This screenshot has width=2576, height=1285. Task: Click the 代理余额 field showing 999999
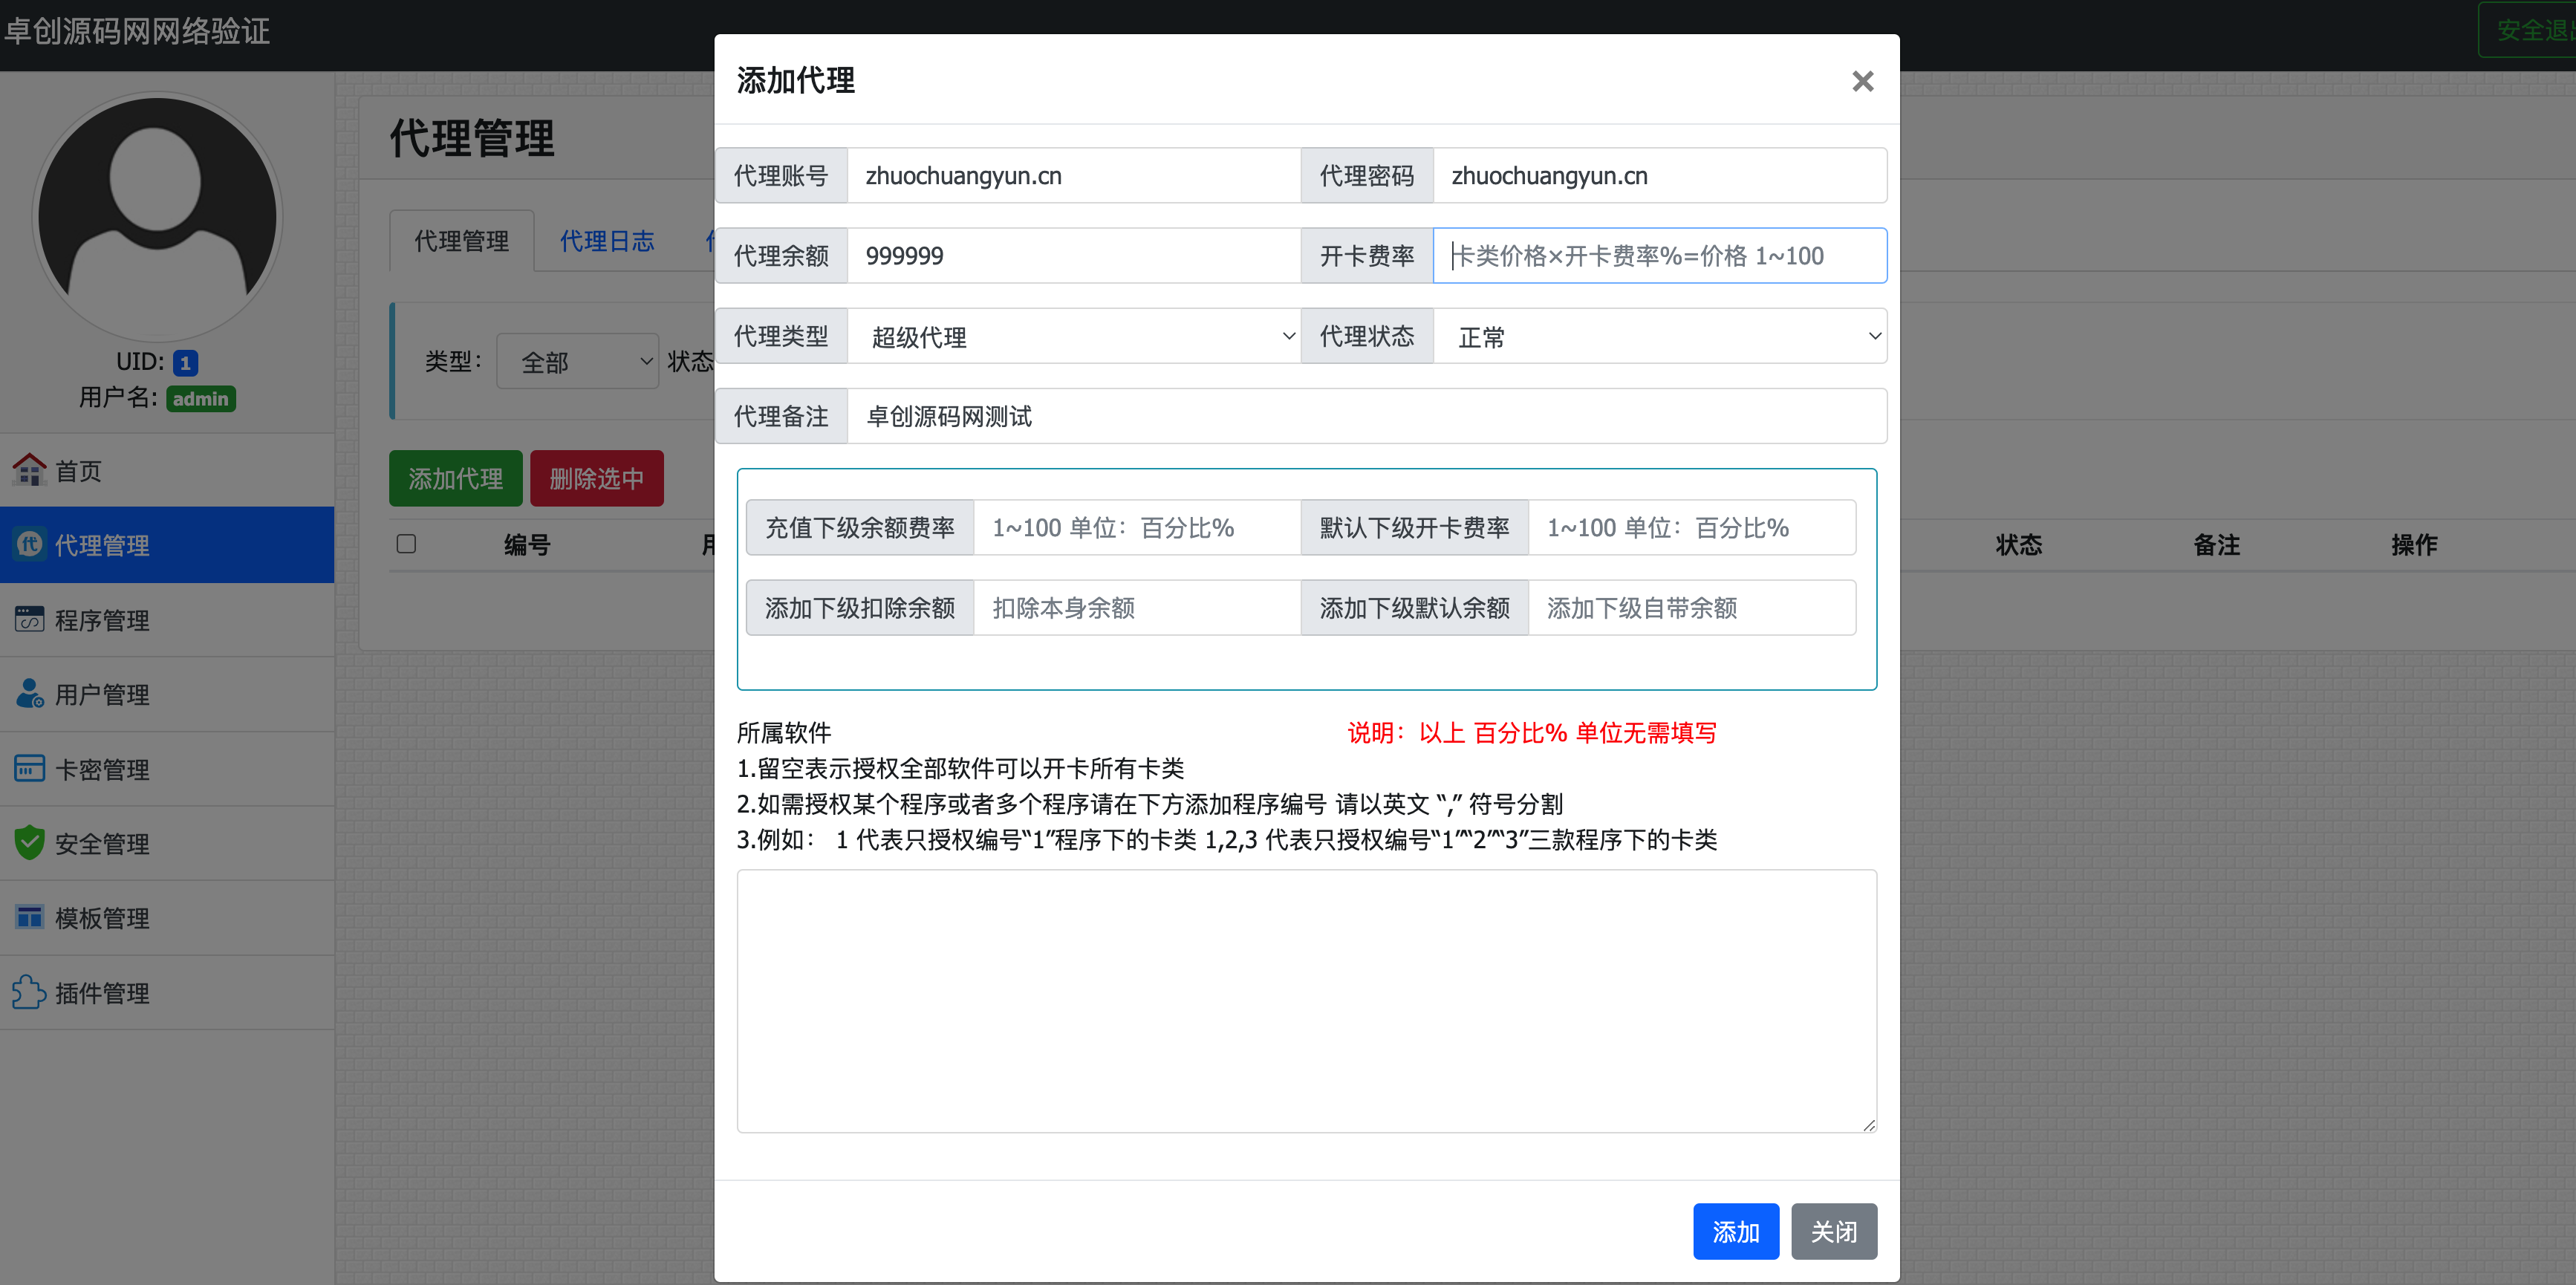pyautogui.click(x=1073, y=256)
